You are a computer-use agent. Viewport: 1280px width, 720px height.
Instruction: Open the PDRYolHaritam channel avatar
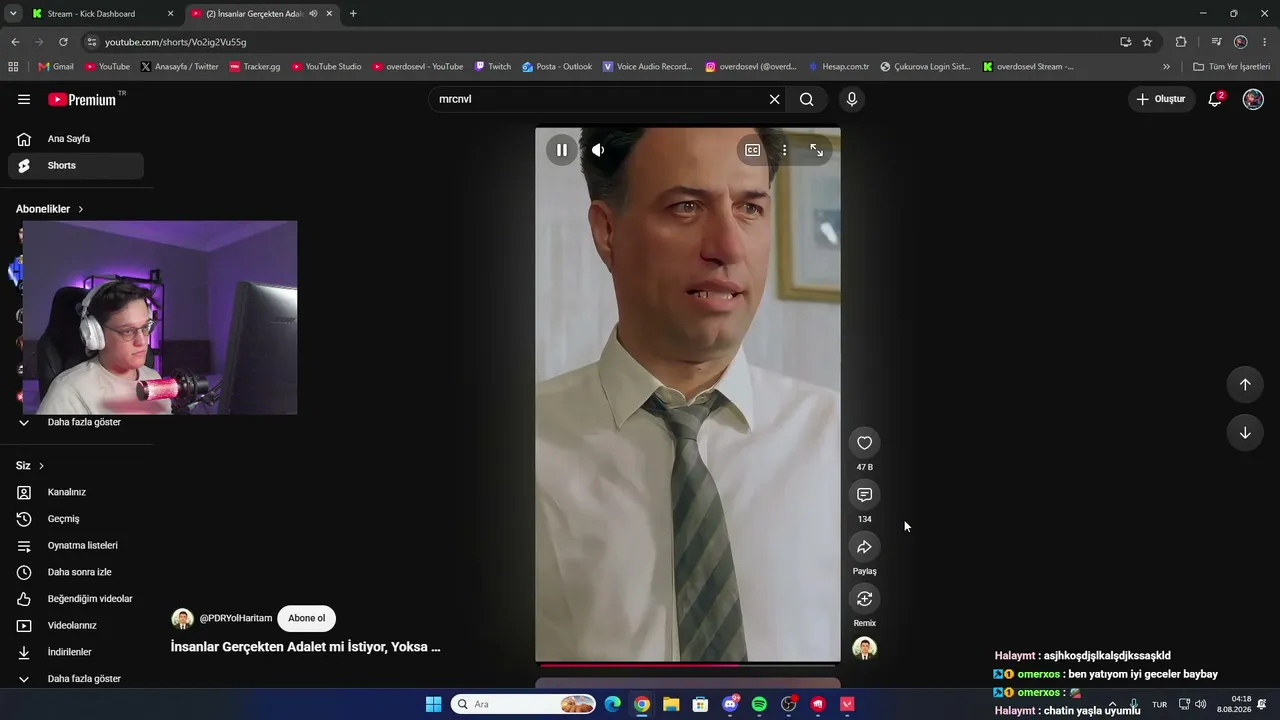[x=182, y=618]
